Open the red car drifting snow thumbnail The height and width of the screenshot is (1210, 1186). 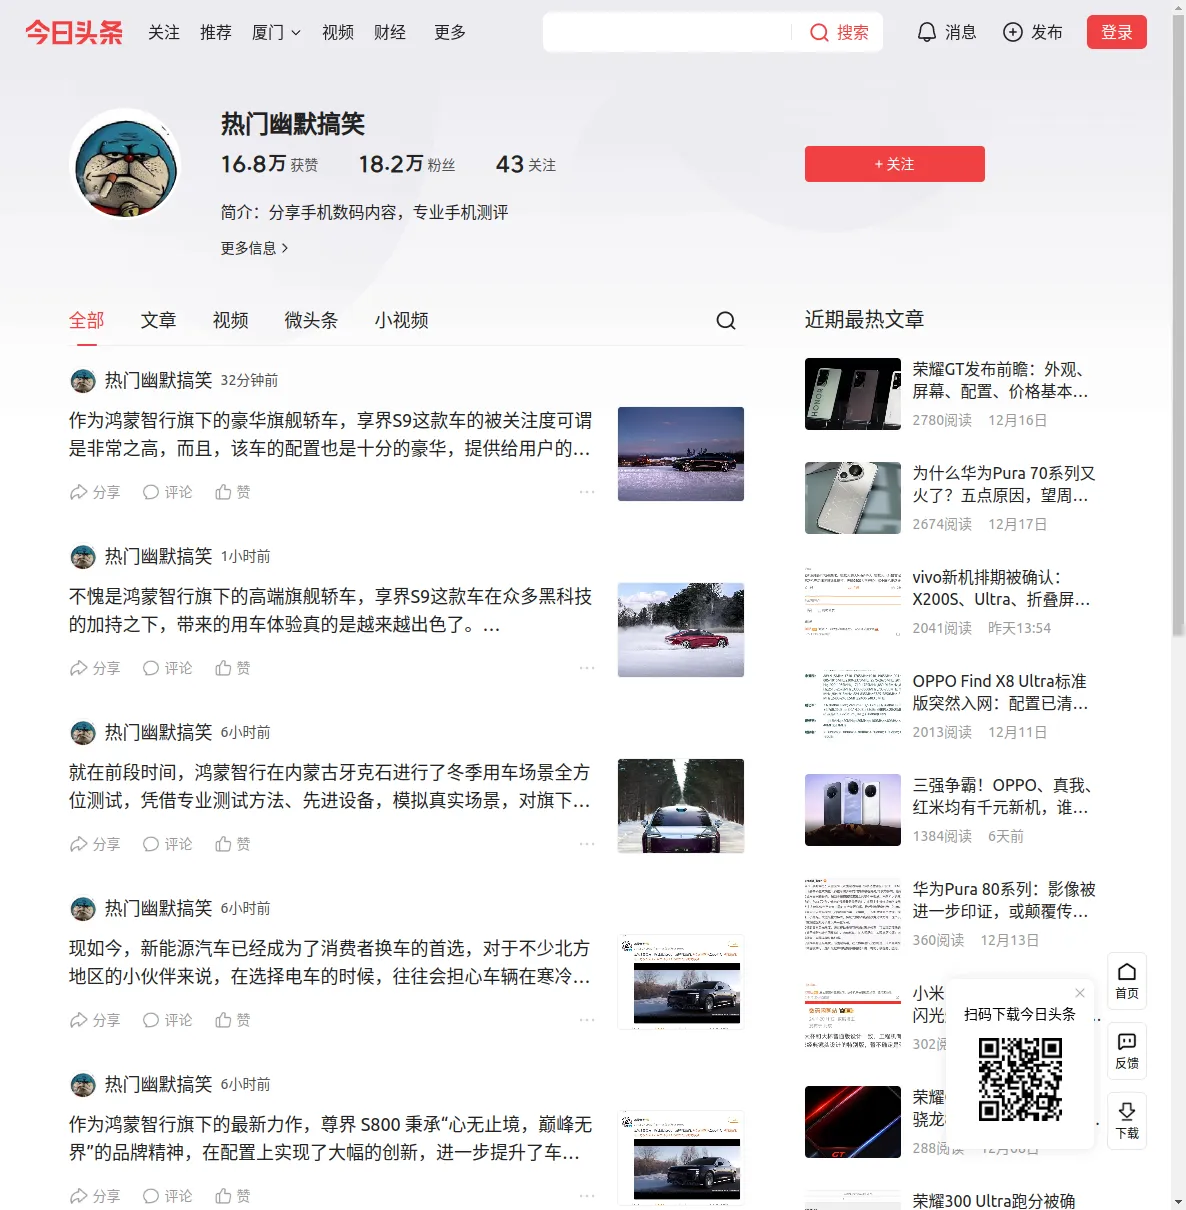click(x=681, y=630)
